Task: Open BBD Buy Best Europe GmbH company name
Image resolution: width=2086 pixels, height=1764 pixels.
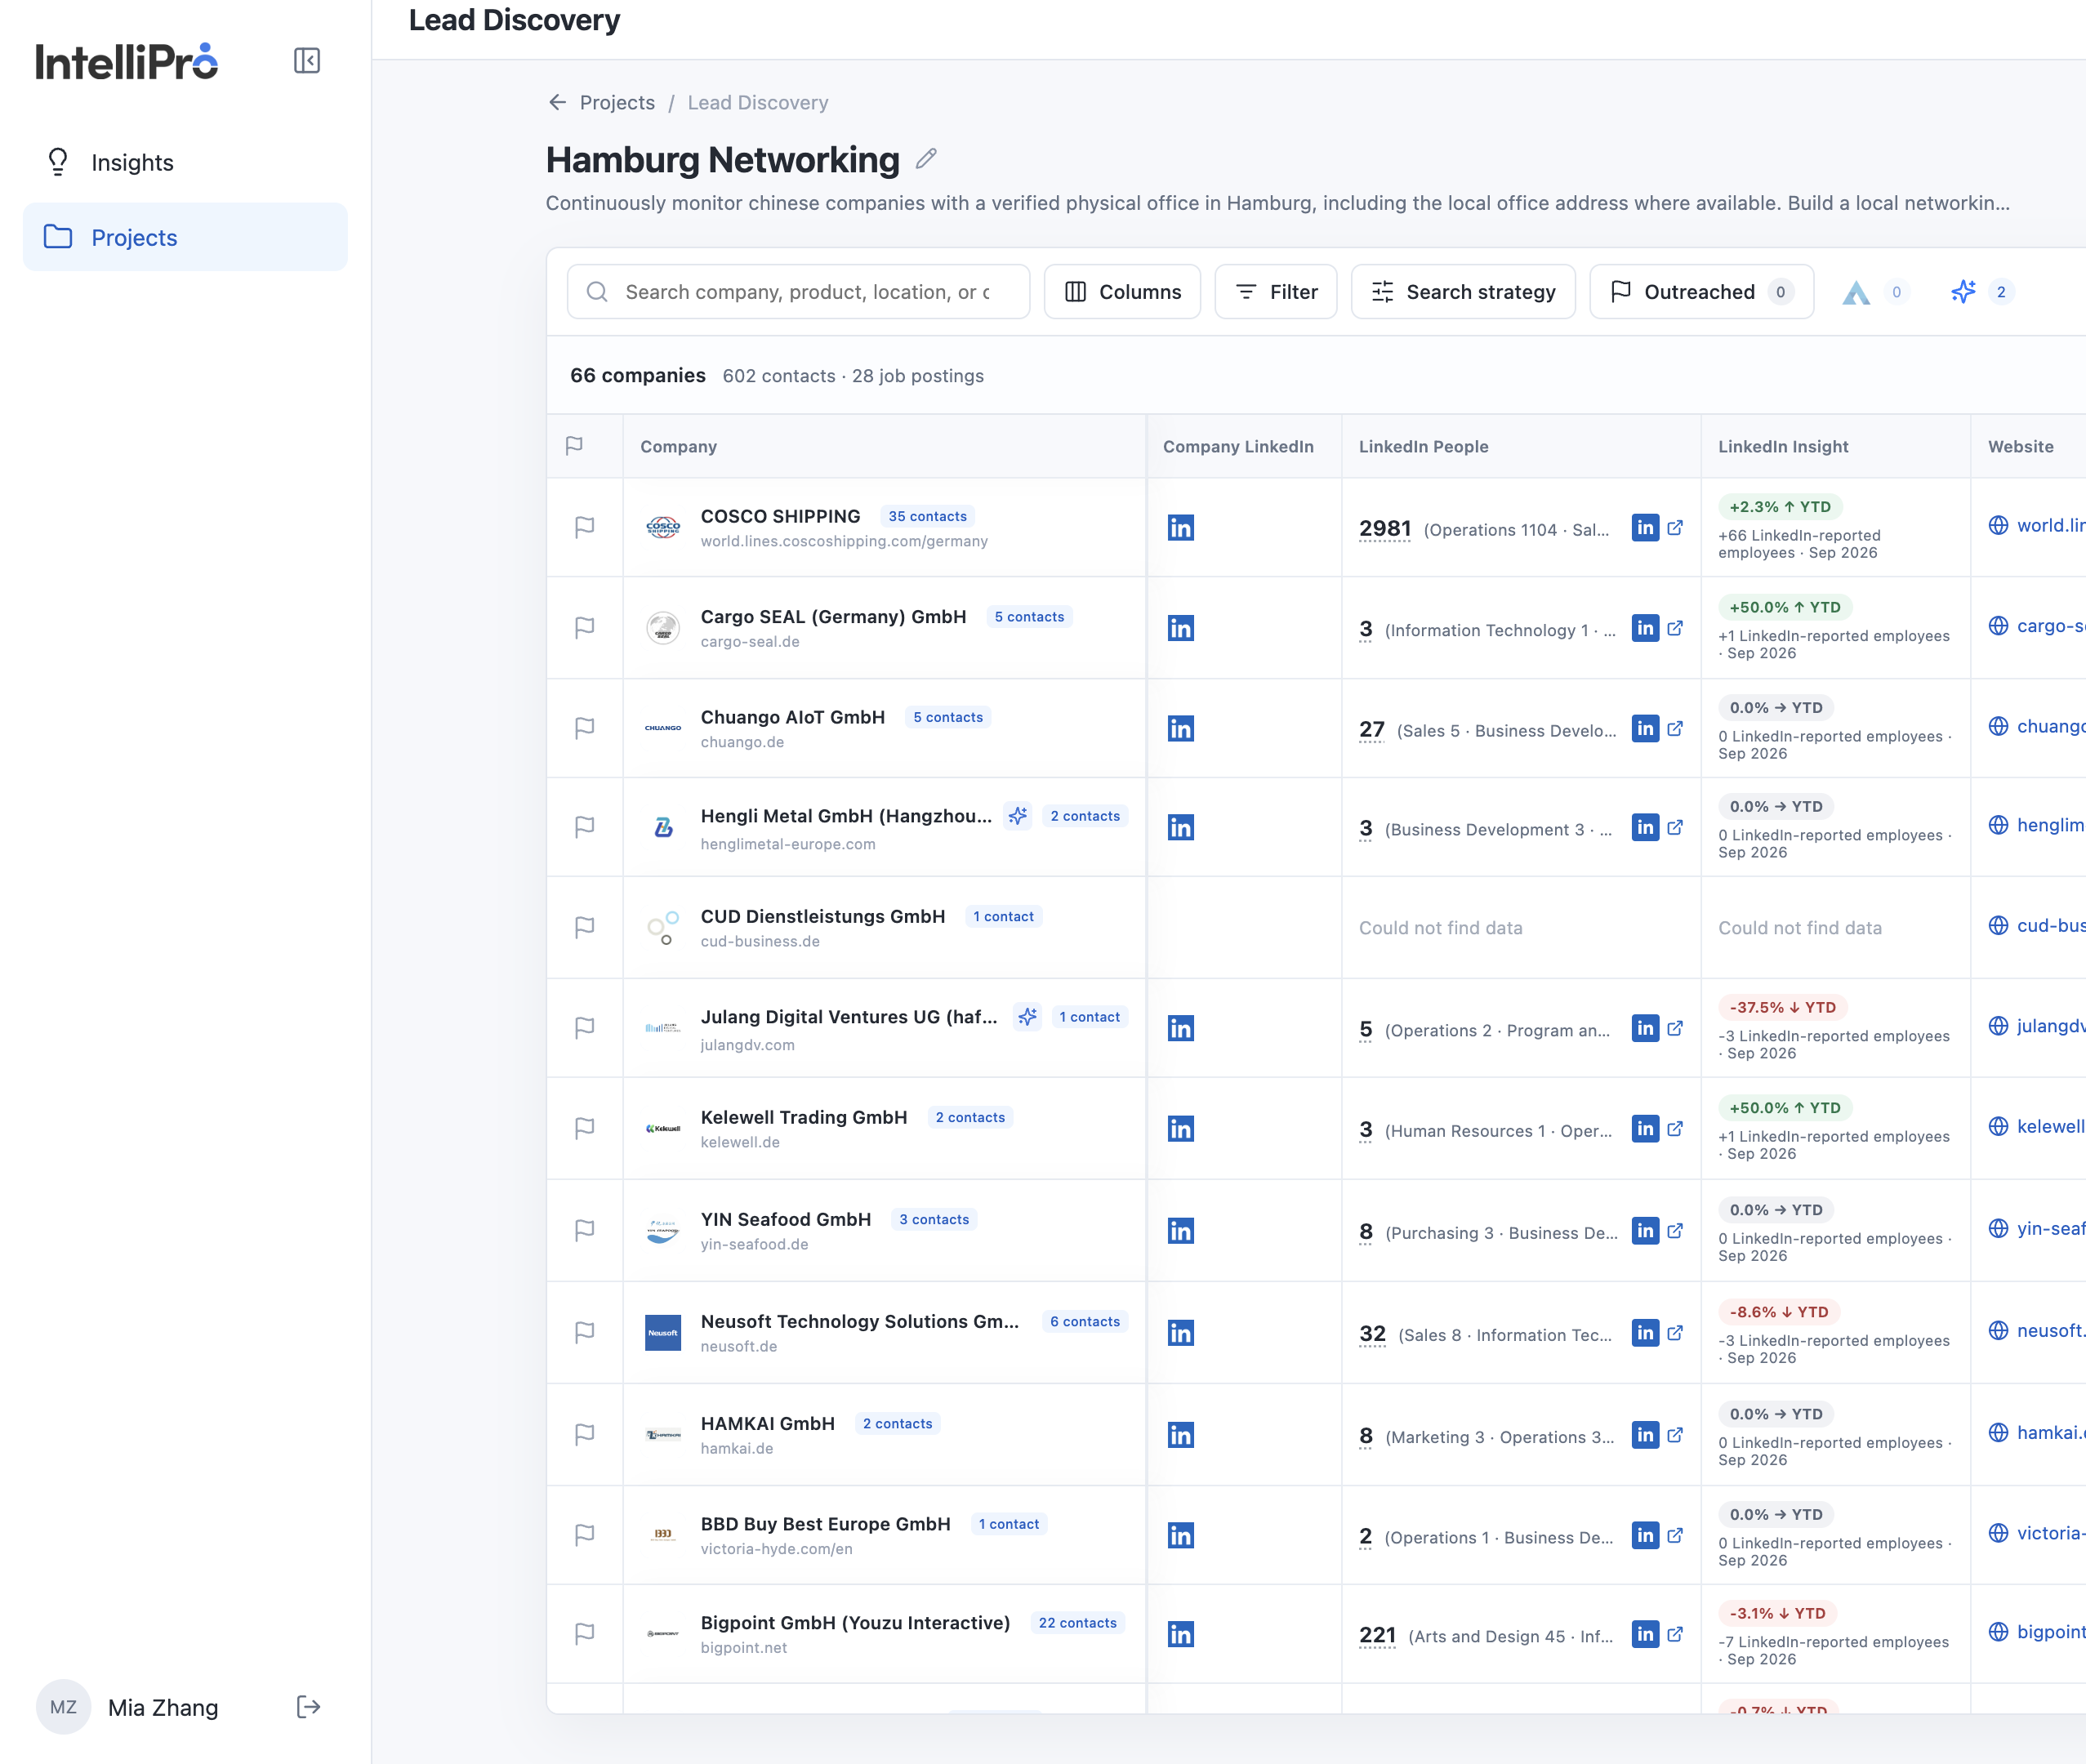Action: (x=825, y=1524)
